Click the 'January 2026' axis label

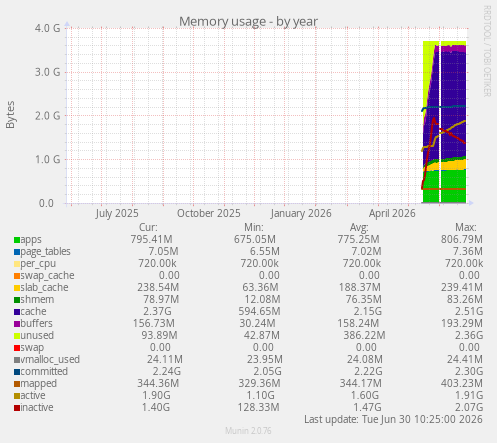pyautogui.click(x=301, y=213)
